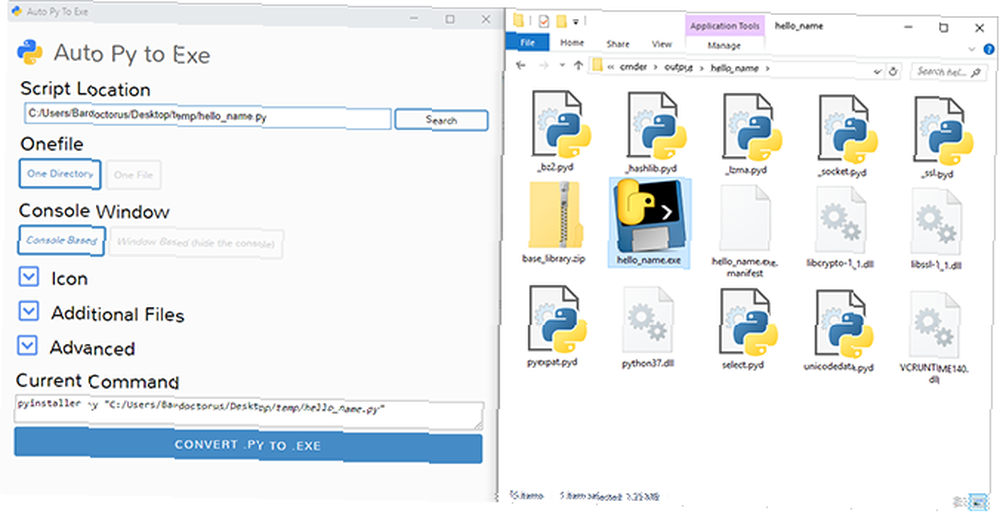This screenshot has height=514, width=1000.
Task: Click the Search button for script location
Action: tap(441, 120)
